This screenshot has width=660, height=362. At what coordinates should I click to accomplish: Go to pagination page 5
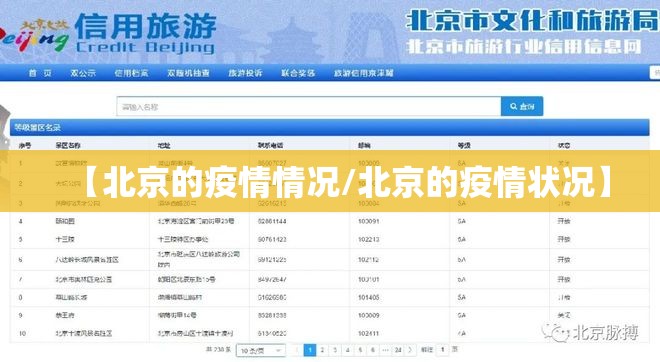pos(360,350)
